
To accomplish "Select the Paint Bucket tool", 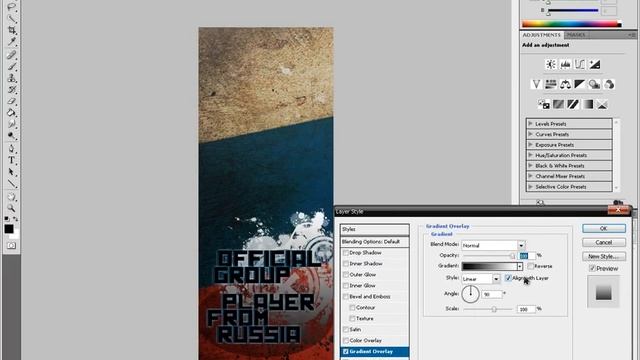I will coord(12,113).
